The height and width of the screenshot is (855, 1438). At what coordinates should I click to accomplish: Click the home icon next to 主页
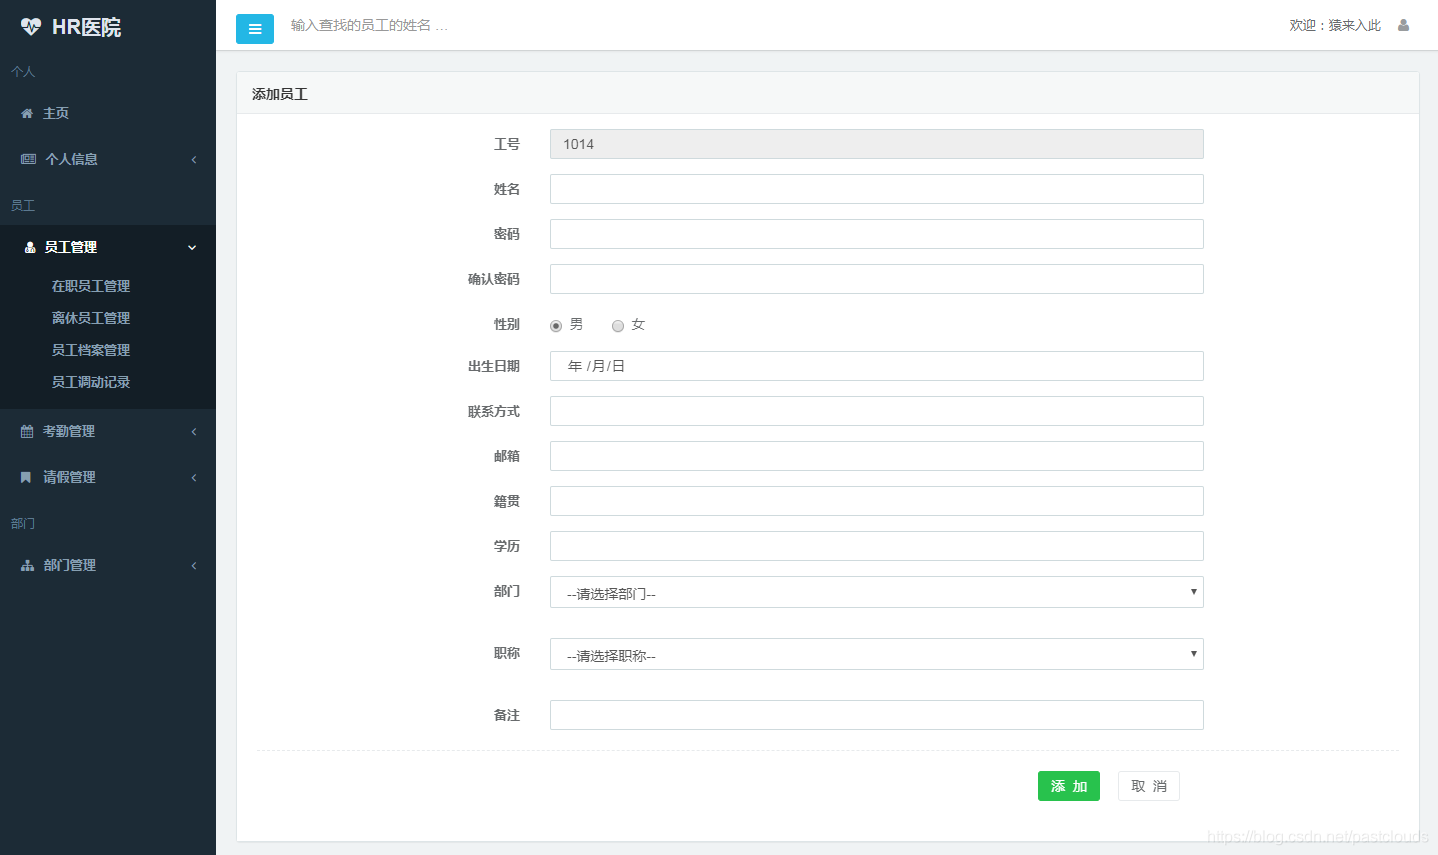[x=27, y=113]
